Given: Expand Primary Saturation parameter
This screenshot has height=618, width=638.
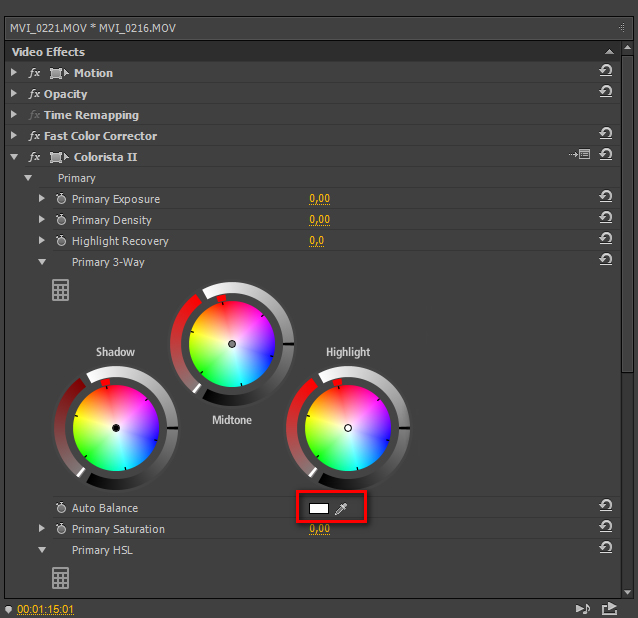Looking at the screenshot, I should [x=42, y=528].
